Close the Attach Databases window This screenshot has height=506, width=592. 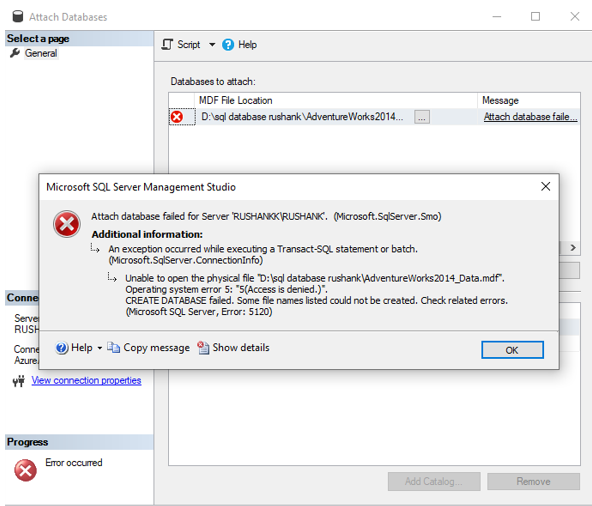tap(575, 17)
